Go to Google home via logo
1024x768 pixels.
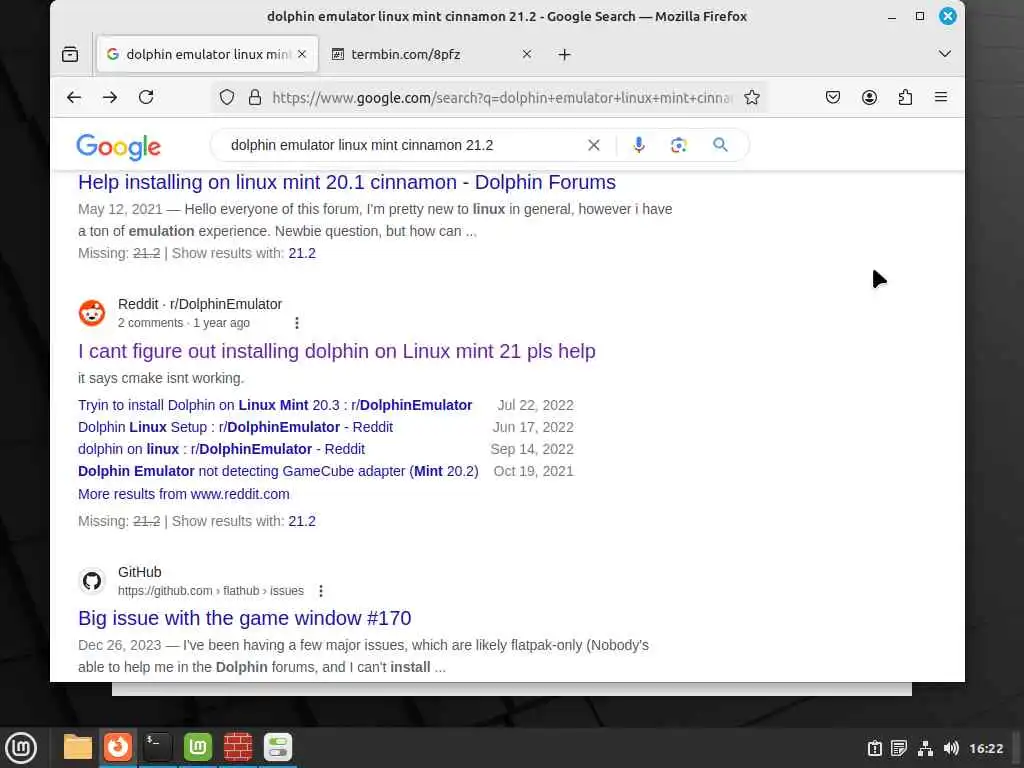118,146
